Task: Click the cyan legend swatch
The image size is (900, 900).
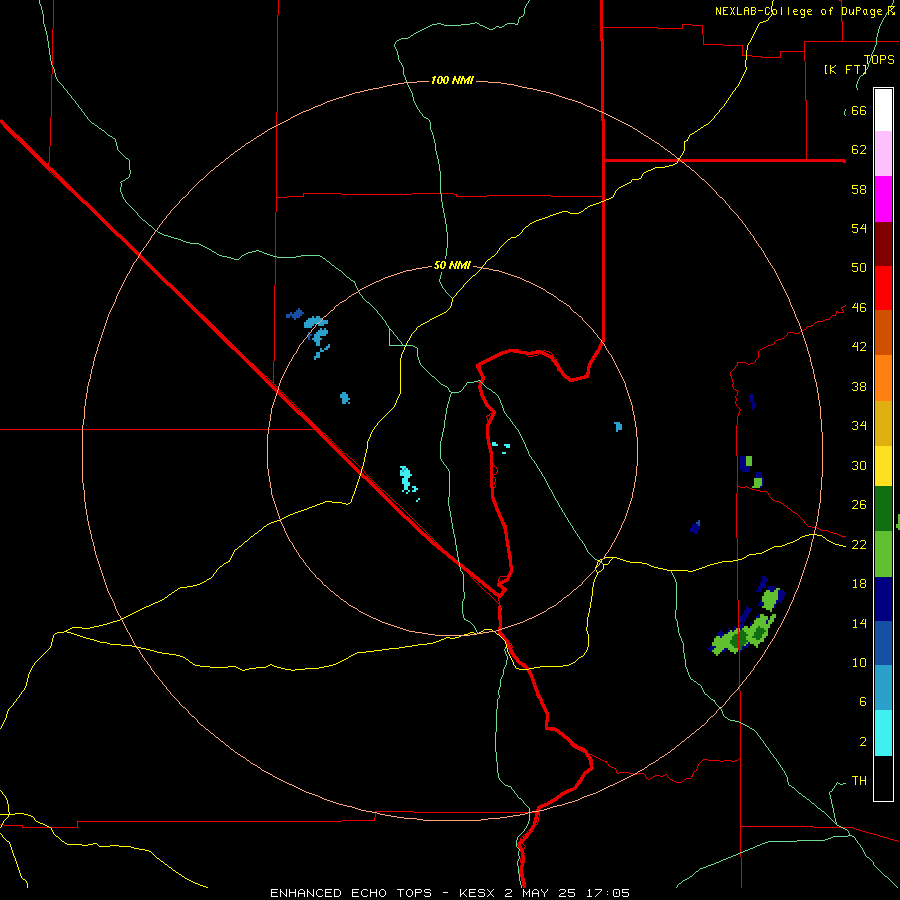Action: click(883, 733)
